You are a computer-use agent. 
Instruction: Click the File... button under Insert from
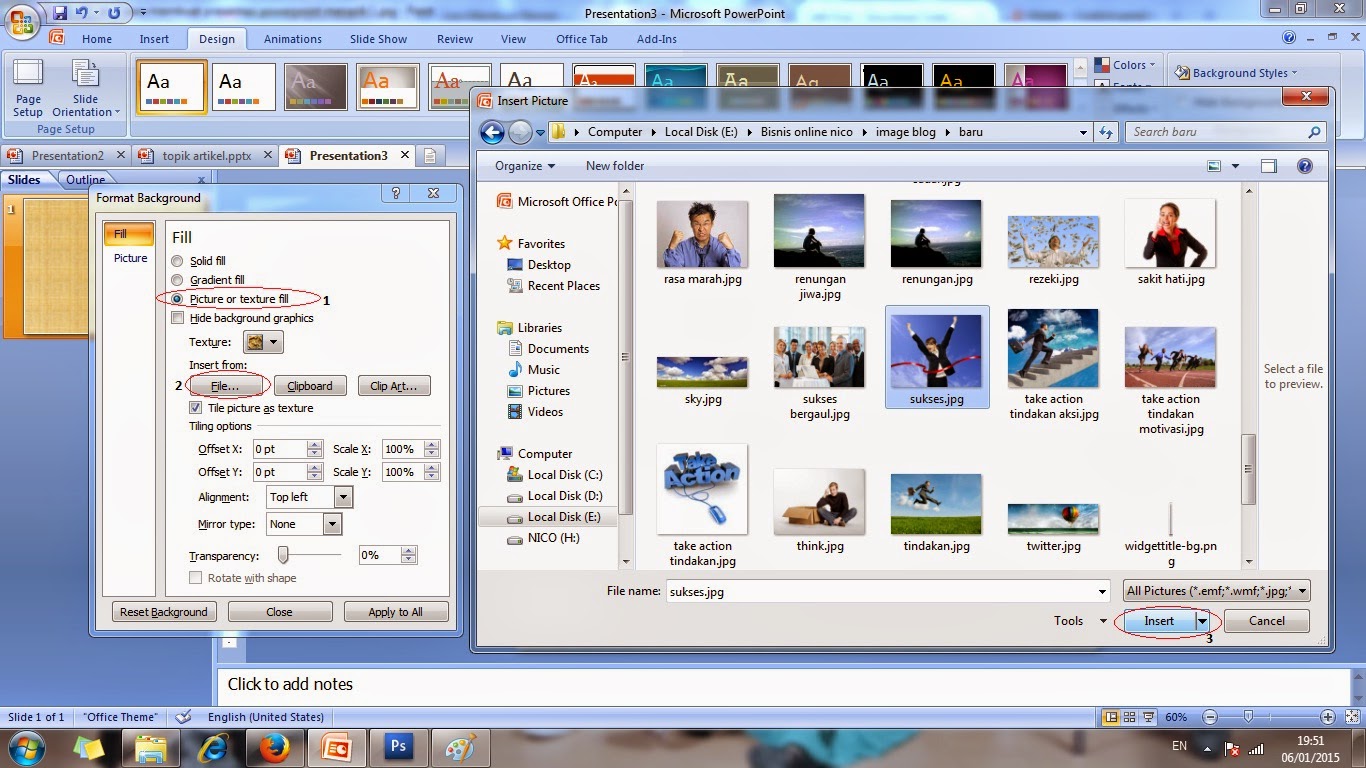[225, 386]
